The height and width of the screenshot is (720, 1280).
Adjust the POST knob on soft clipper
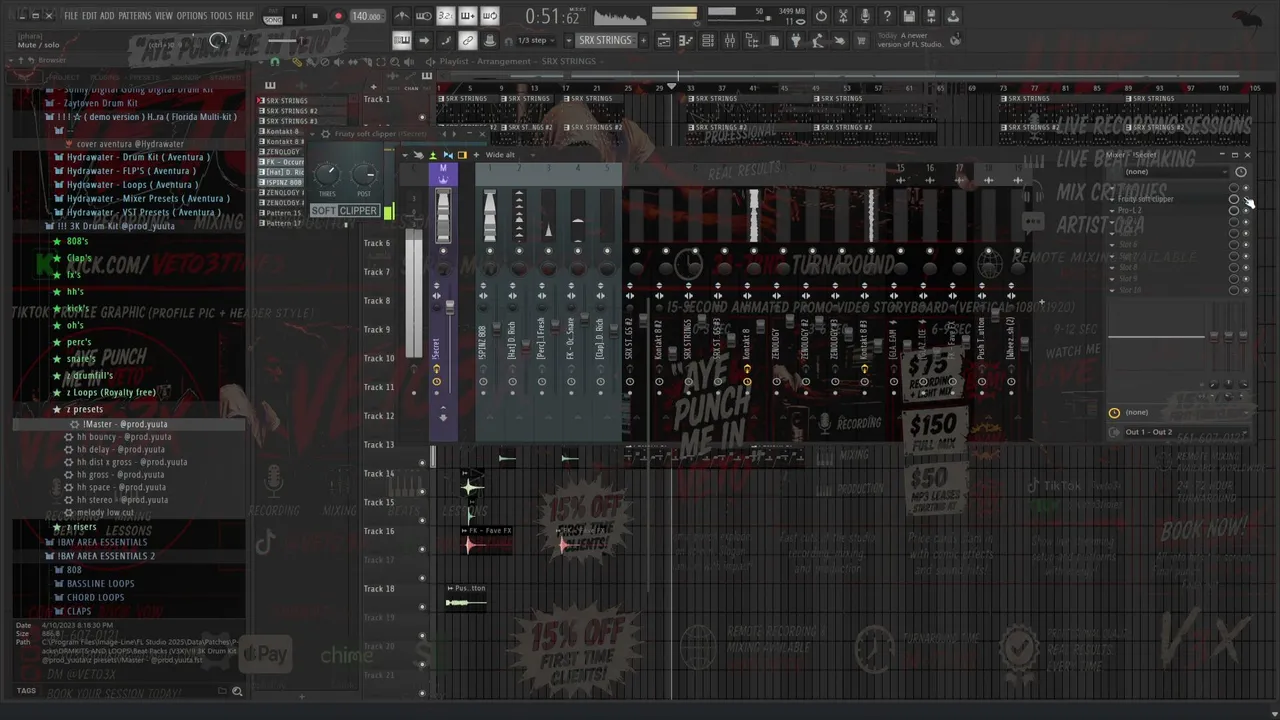[x=364, y=173]
